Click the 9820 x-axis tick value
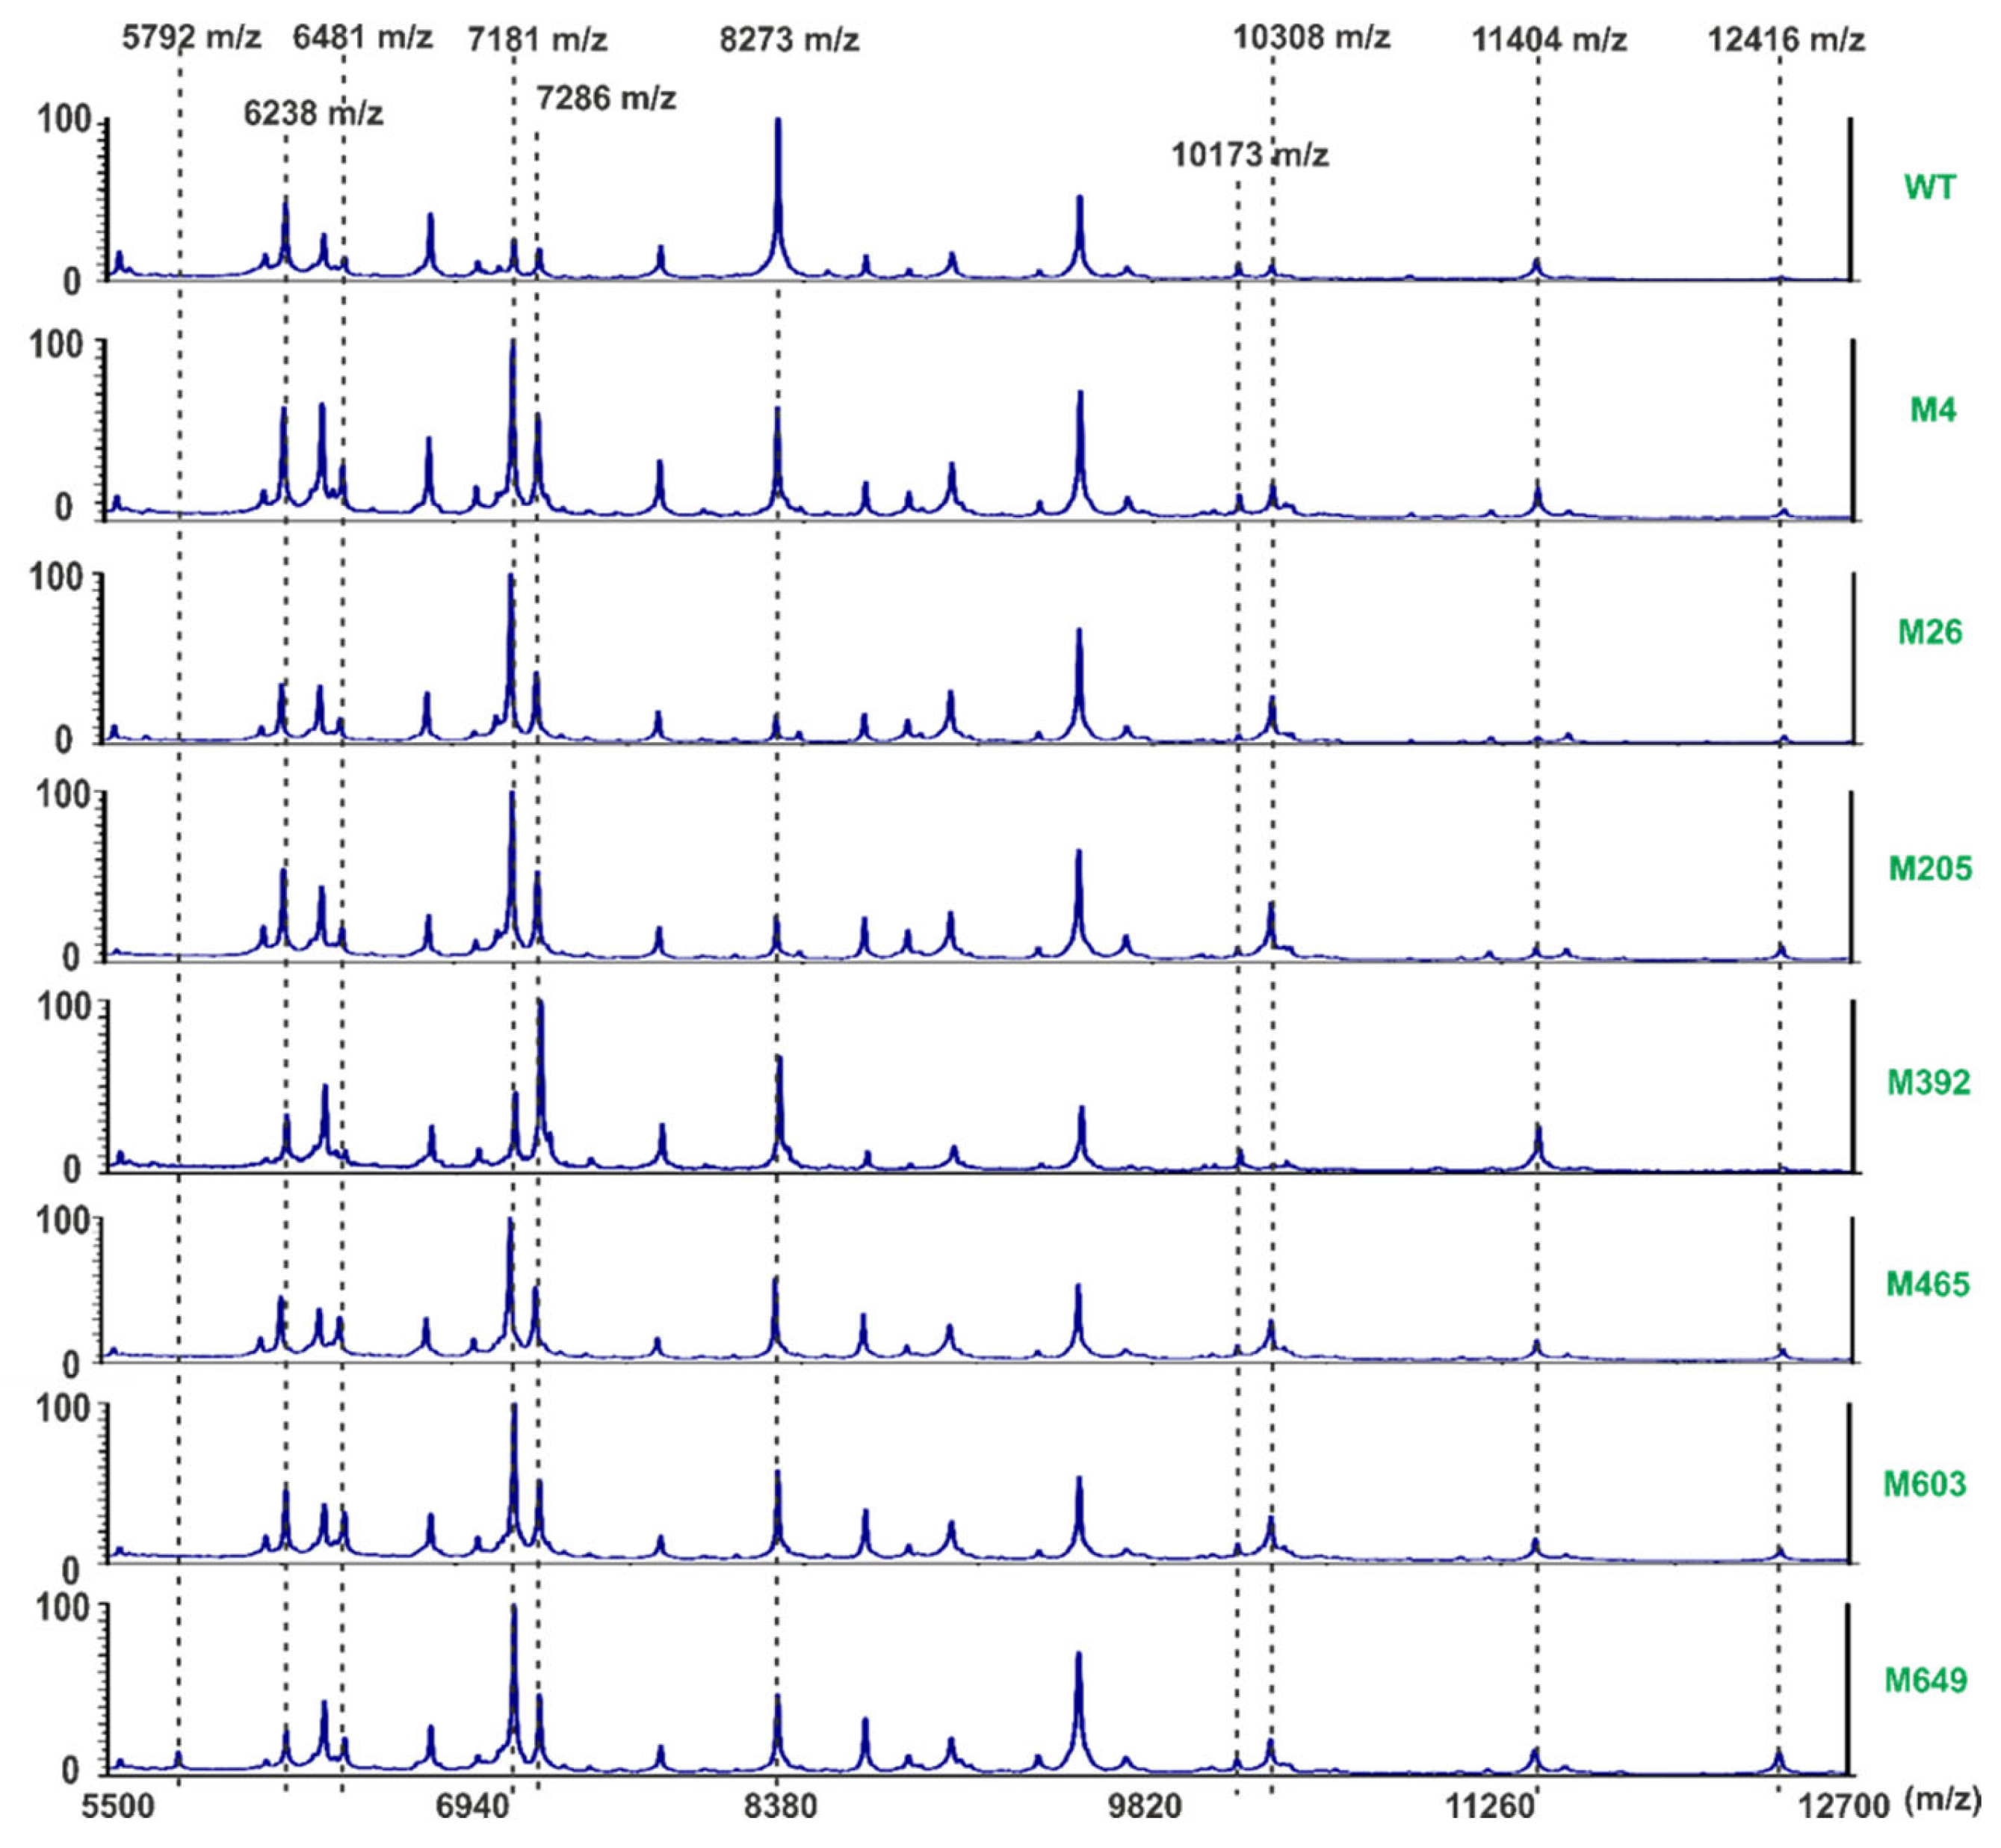 click(1145, 1806)
